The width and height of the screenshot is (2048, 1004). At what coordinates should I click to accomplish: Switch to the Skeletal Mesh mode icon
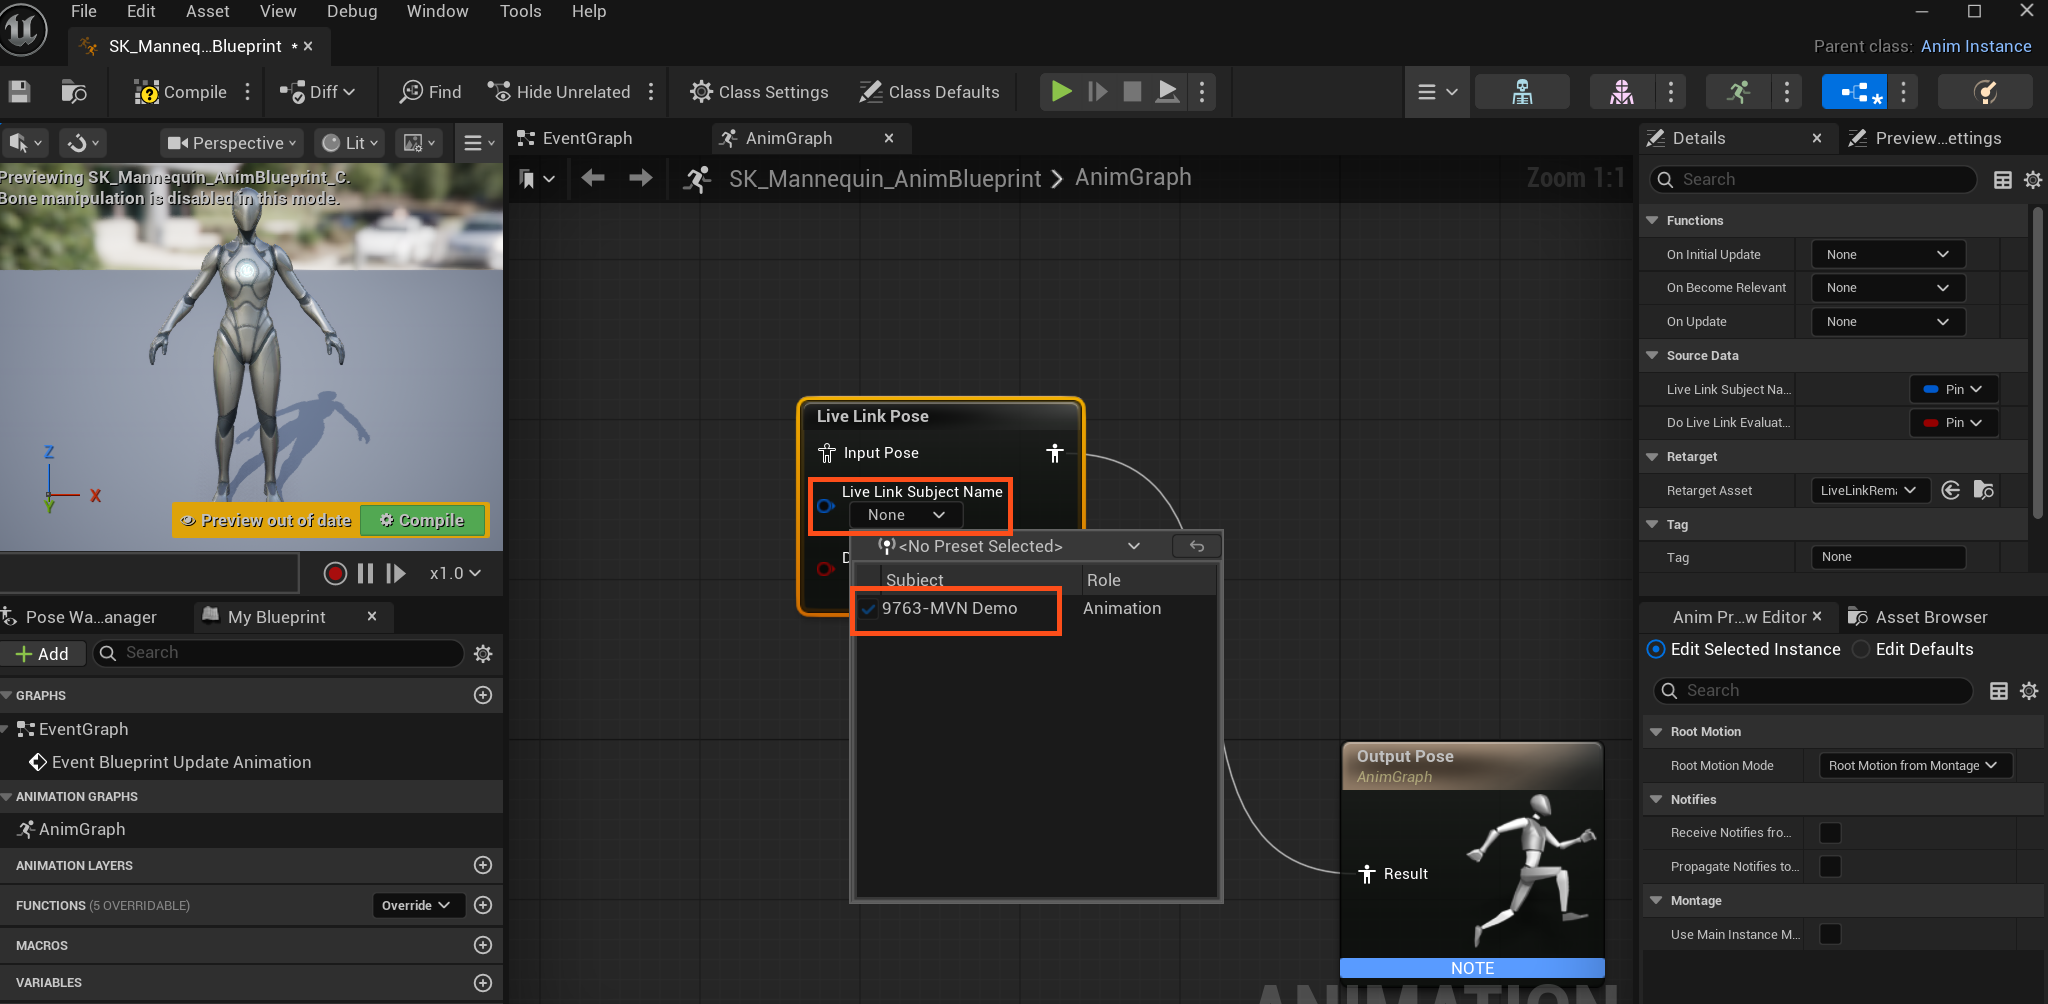coord(1622,92)
